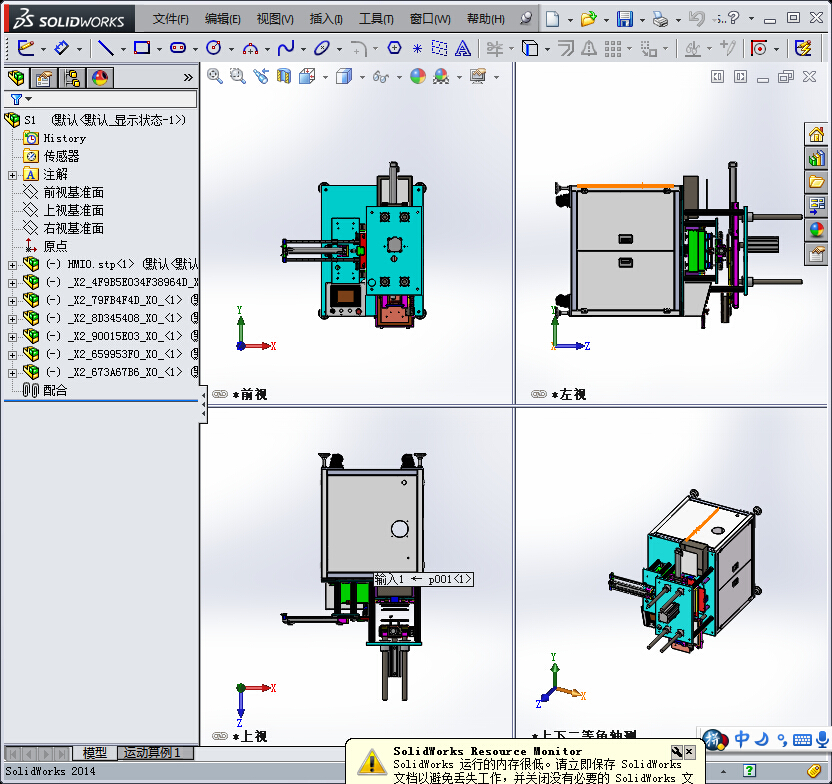This screenshot has width=832, height=784.
Task: Open Hide/Show Items glasses icon
Action: pyautogui.click(x=380, y=76)
